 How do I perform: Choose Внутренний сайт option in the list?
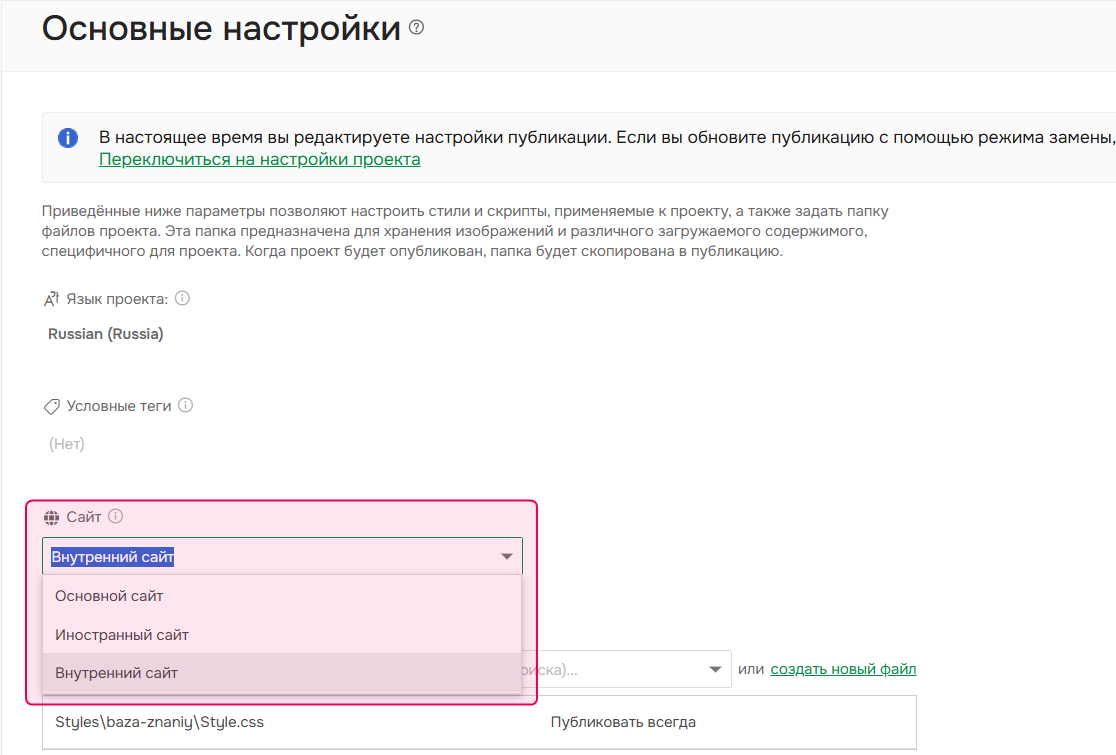tap(282, 673)
